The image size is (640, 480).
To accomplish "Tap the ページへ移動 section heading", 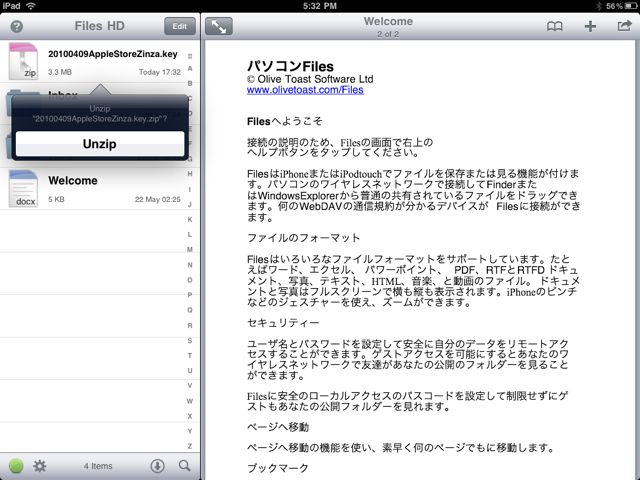I will (278, 427).
